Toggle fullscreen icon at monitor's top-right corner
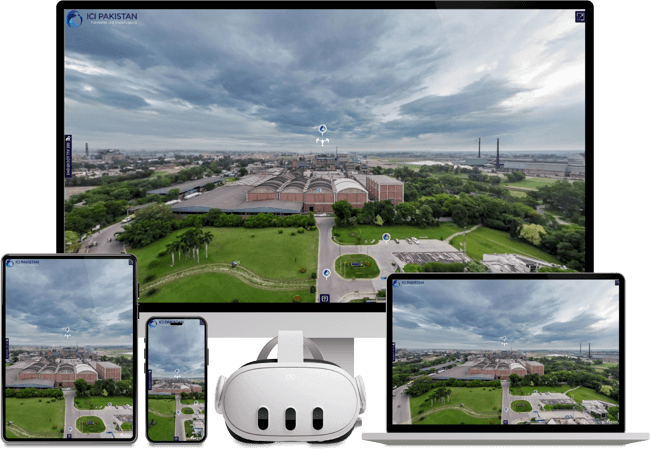Screen dimensions: 650x449 coord(580,16)
